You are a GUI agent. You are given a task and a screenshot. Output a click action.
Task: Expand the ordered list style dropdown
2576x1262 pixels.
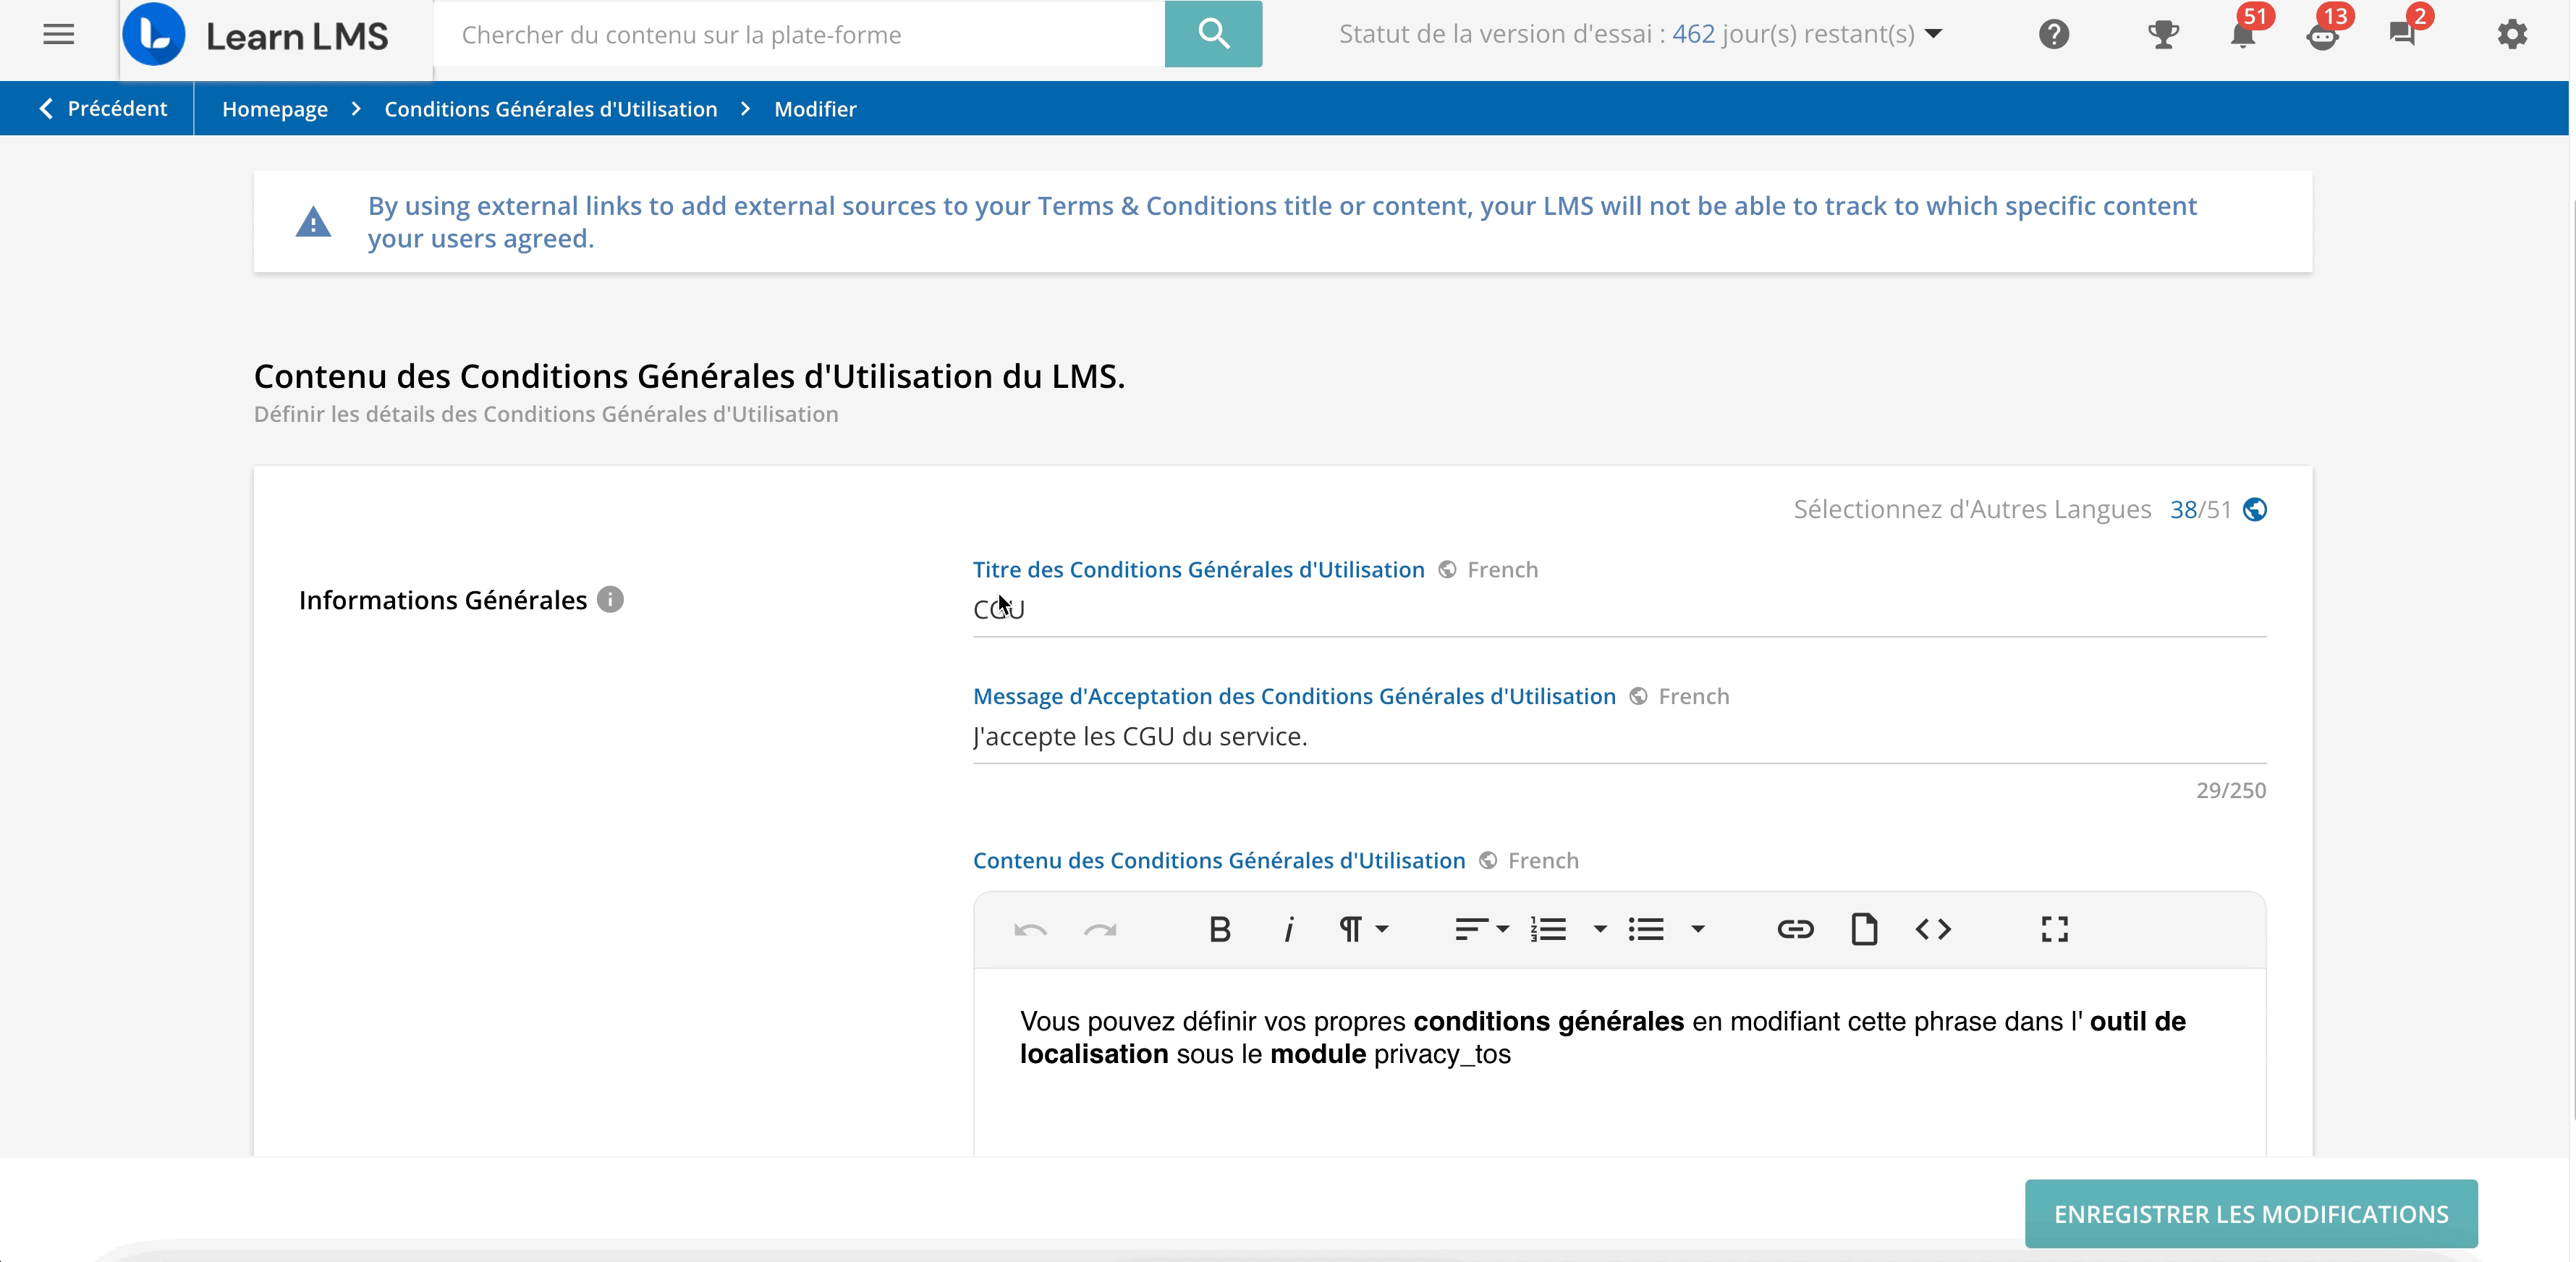click(1600, 930)
